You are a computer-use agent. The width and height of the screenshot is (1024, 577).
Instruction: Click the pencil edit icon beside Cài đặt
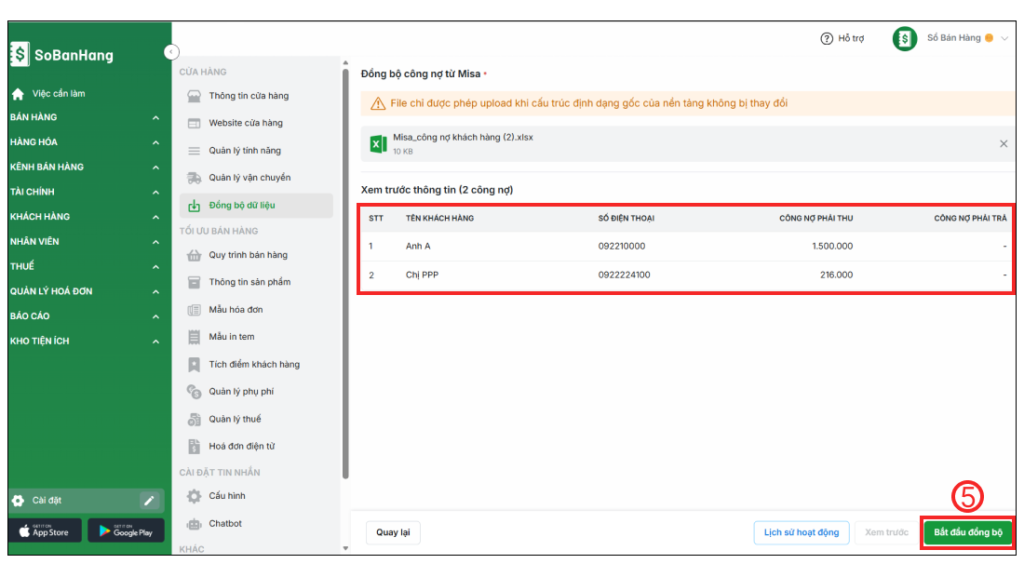click(x=149, y=500)
